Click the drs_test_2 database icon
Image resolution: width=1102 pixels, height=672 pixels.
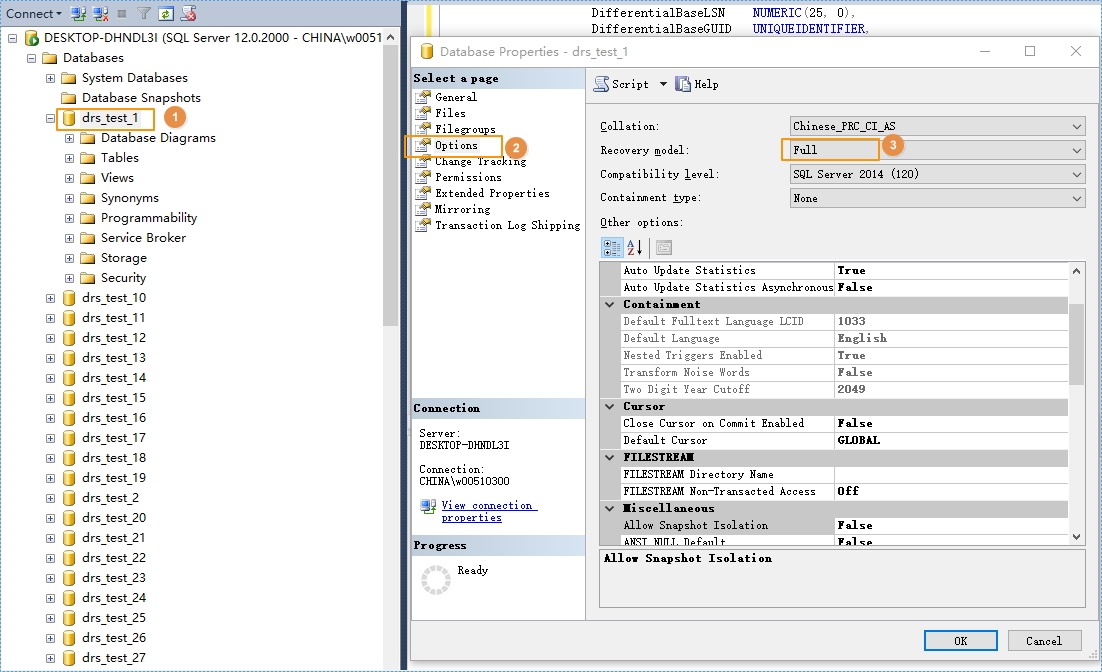tap(69, 498)
